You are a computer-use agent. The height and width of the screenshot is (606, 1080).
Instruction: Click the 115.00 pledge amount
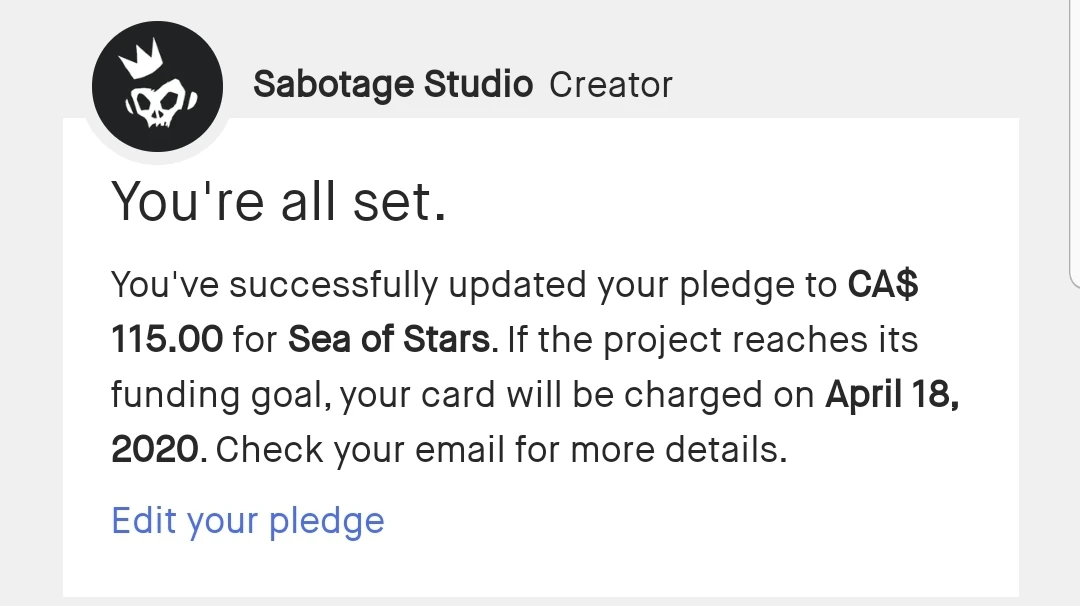click(x=167, y=340)
